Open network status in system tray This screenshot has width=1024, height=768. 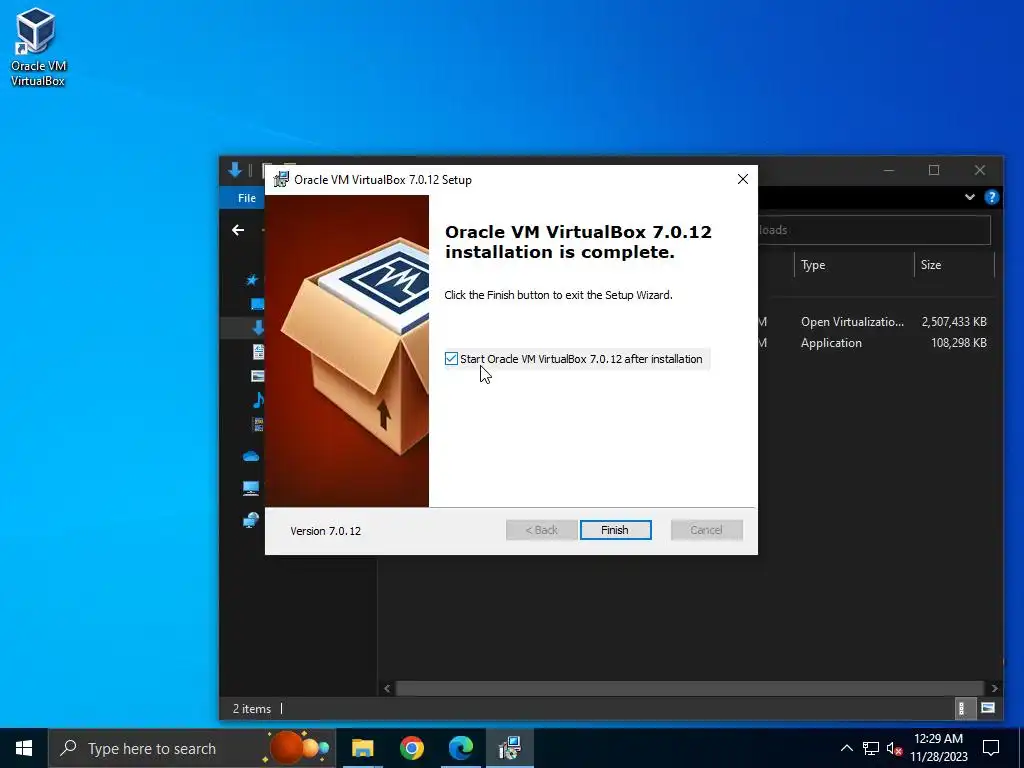[871, 748]
